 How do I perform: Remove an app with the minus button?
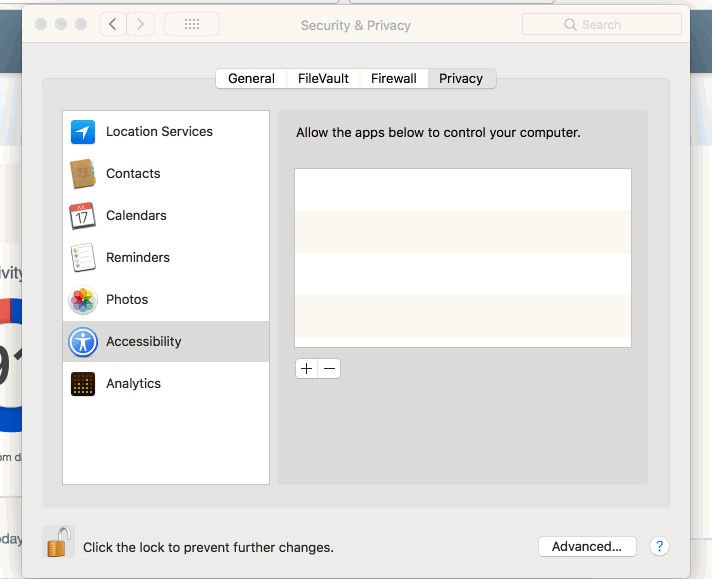pos(329,368)
